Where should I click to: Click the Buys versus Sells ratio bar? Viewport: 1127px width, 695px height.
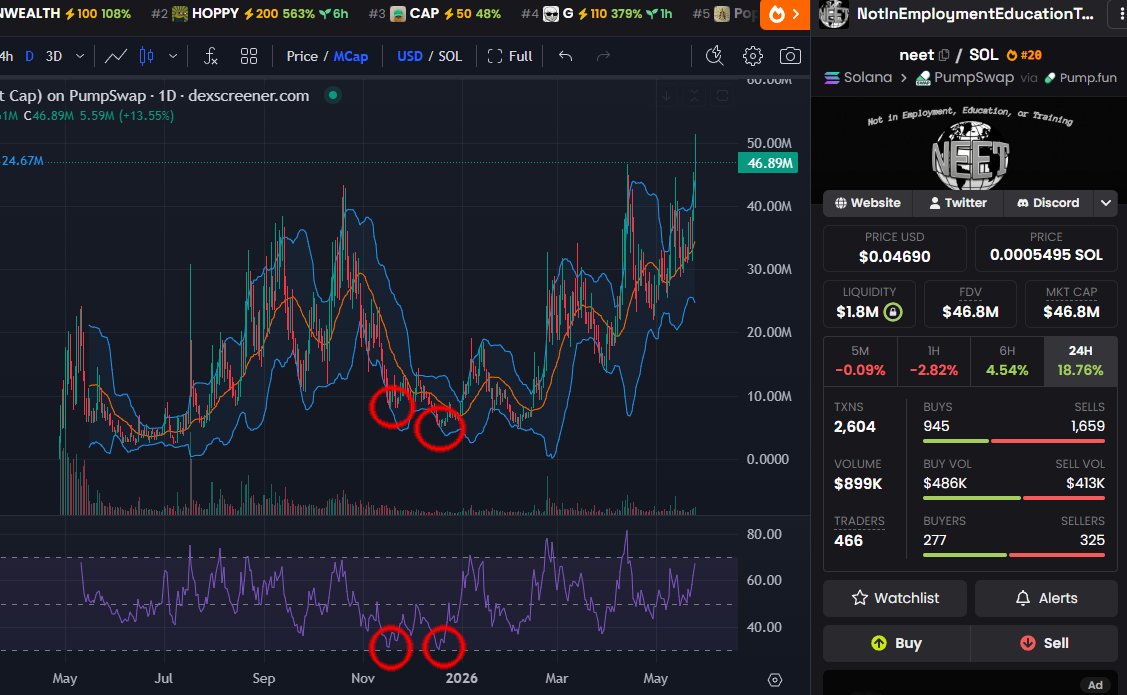[1013, 441]
